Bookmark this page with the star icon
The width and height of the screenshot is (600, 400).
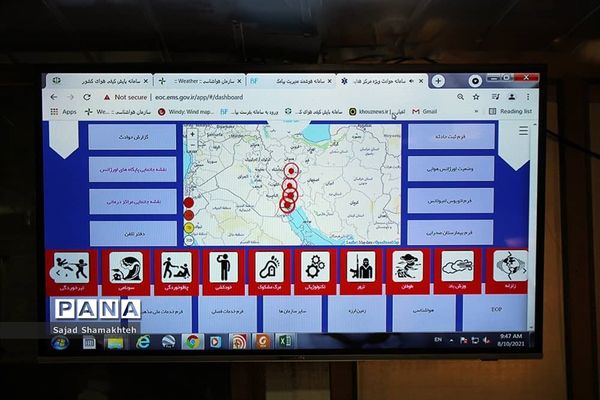point(476,97)
